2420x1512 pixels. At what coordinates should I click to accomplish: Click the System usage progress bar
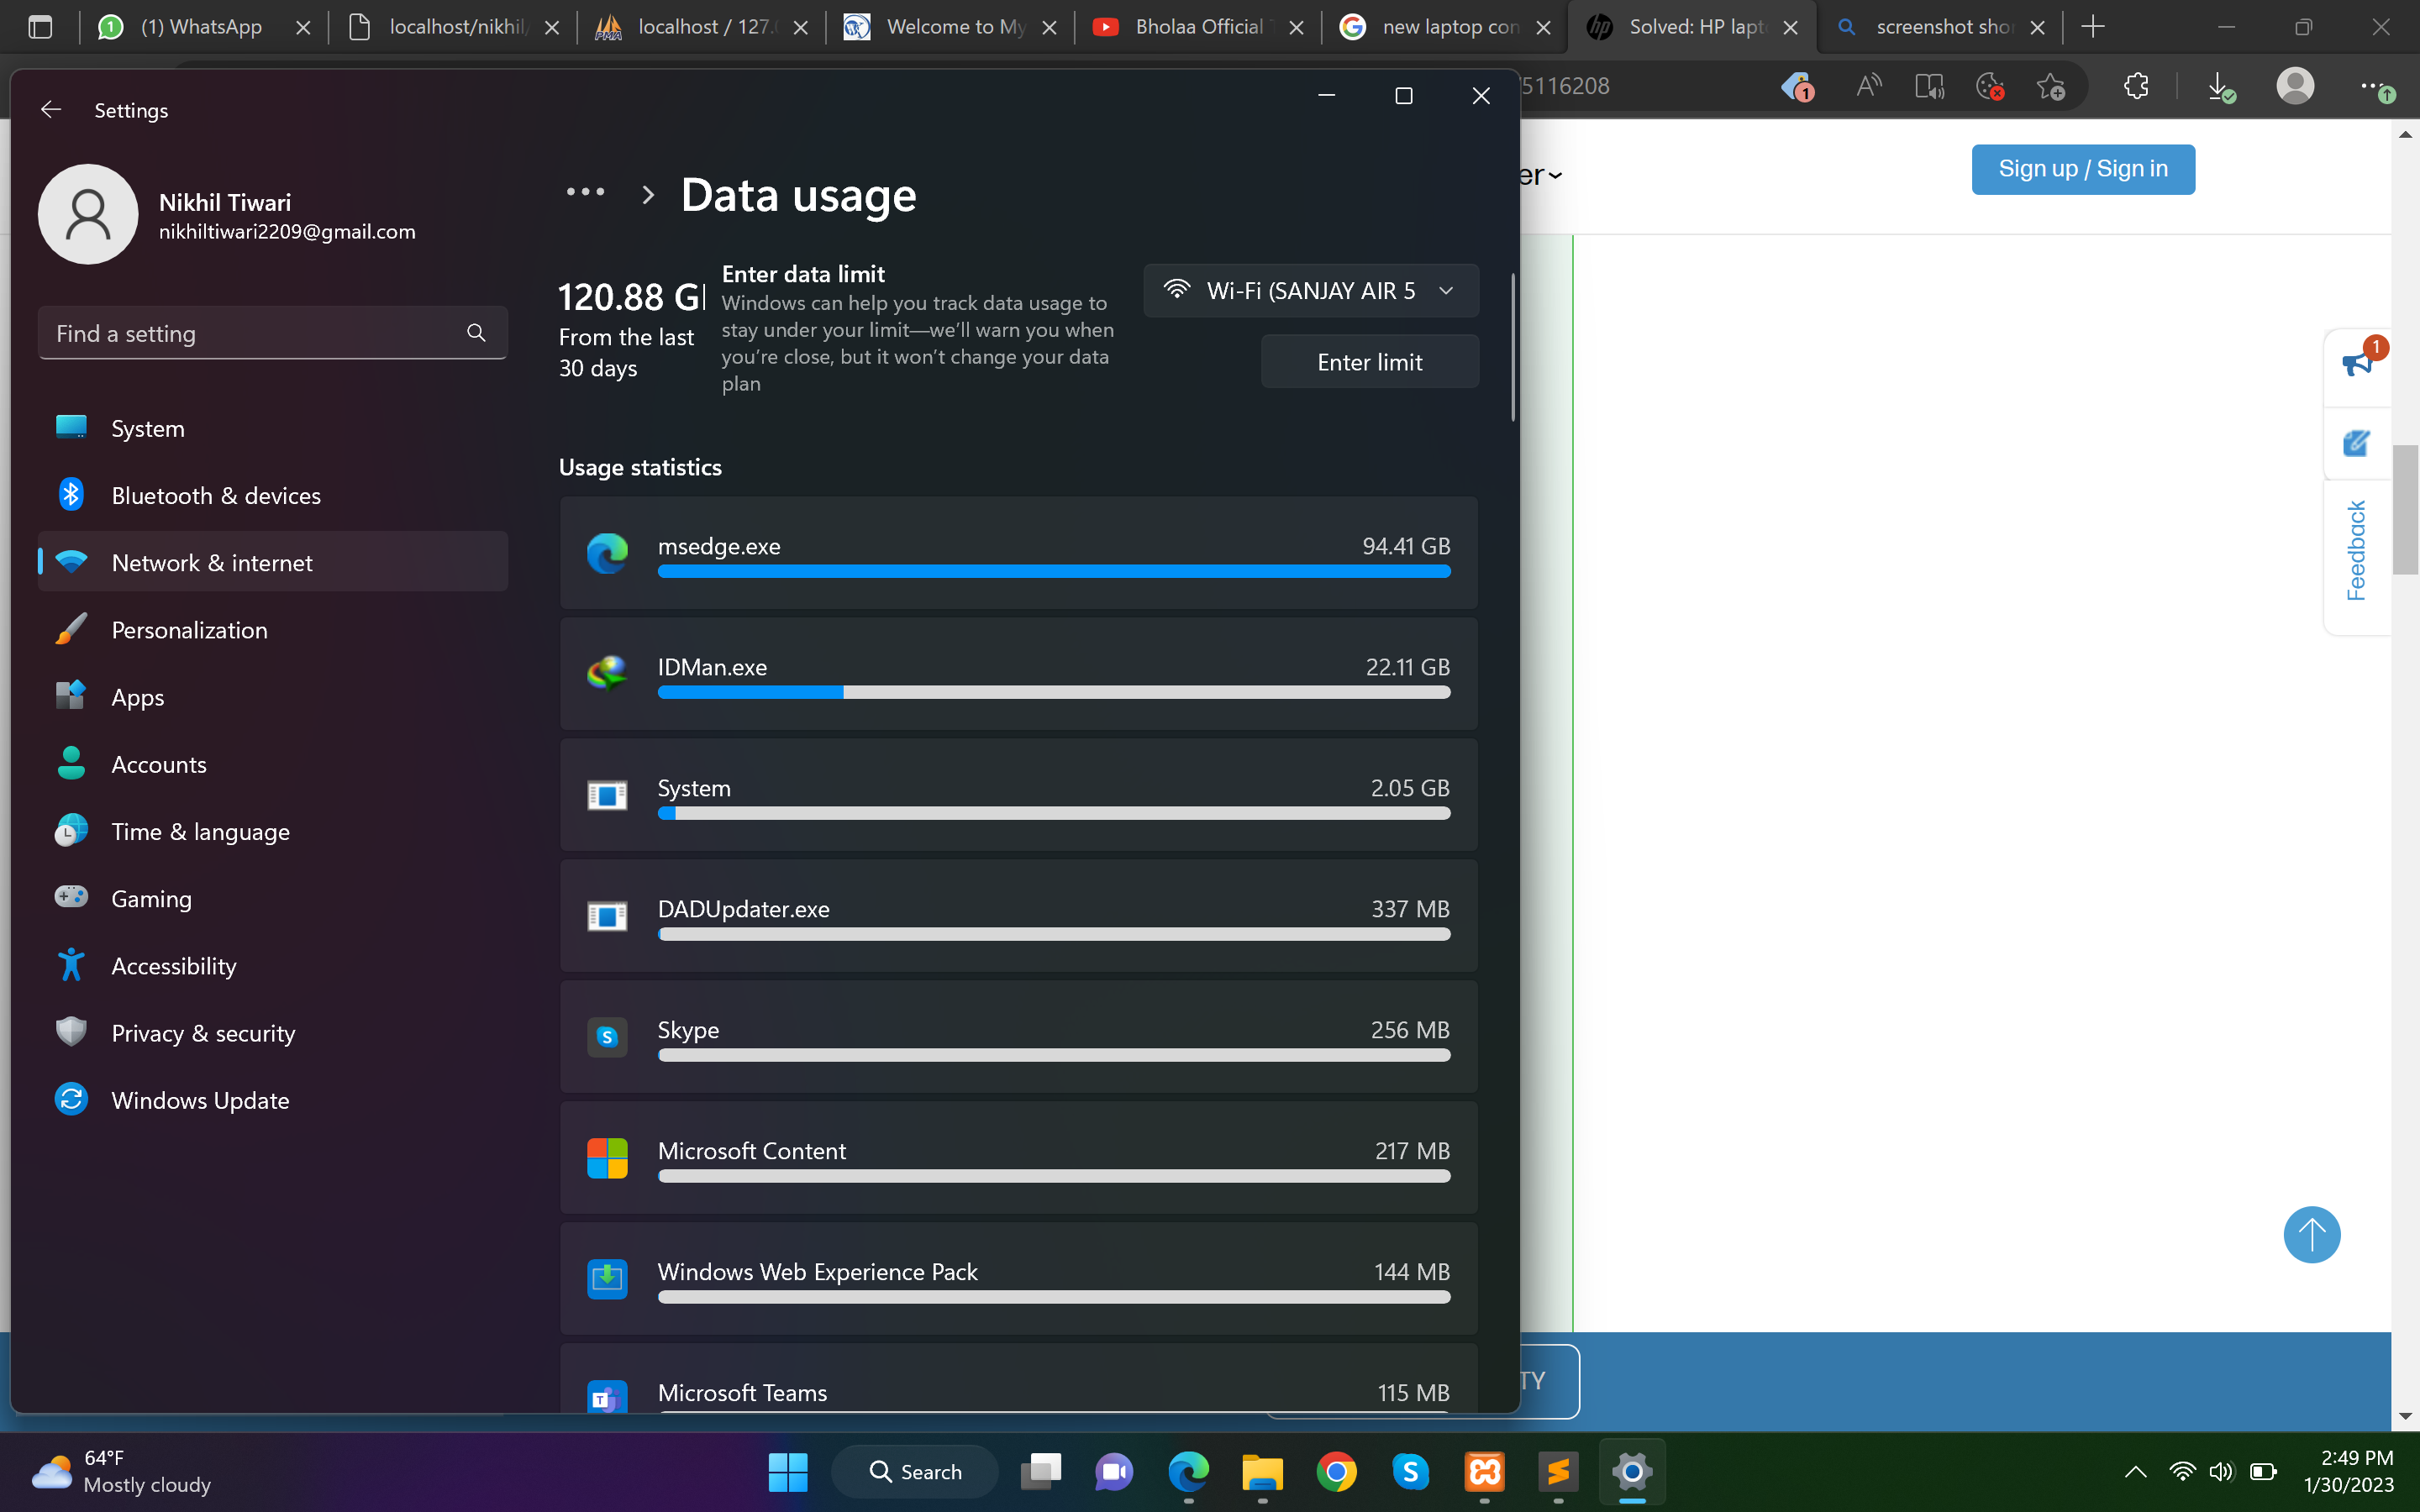(1054, 813)
